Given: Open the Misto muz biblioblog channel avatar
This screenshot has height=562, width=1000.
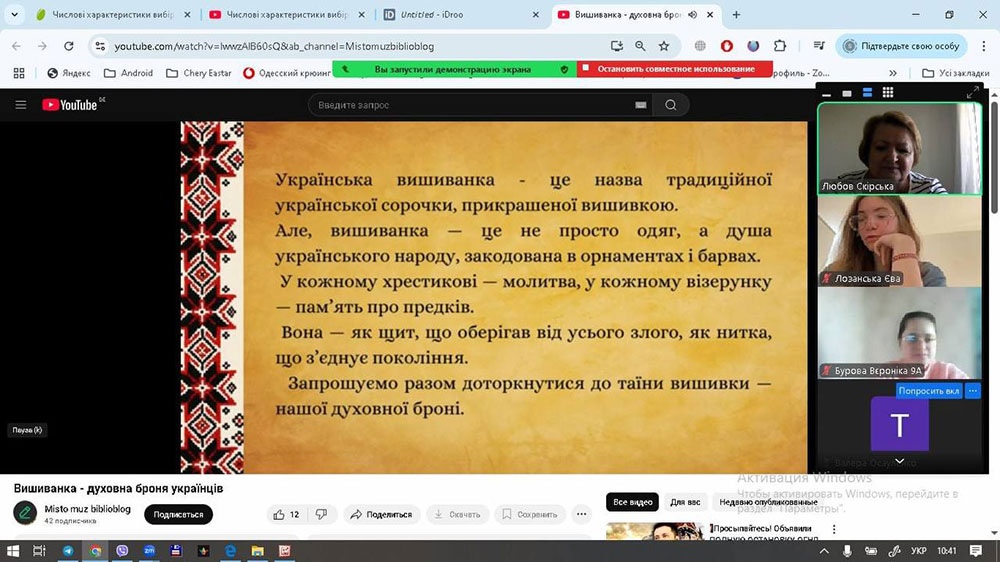Looking at the screenshot, I should point(26,513).
